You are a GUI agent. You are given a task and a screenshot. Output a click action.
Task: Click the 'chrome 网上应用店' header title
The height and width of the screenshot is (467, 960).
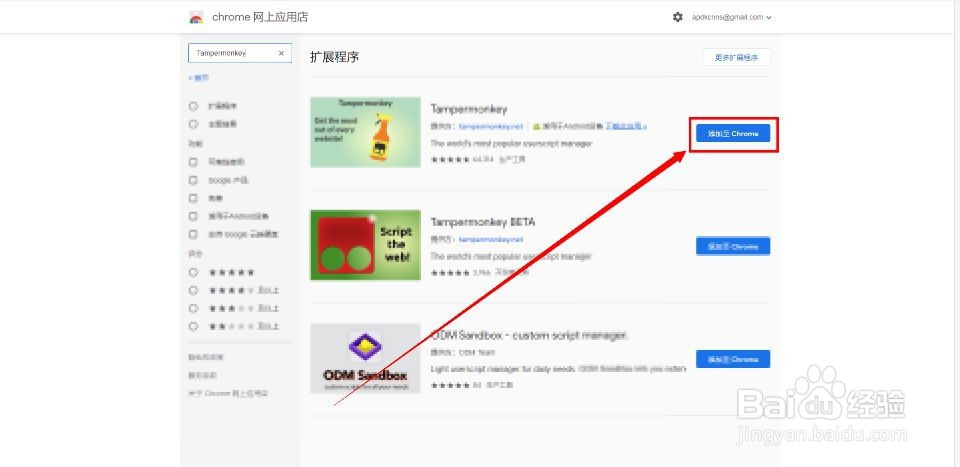point(260,17)
